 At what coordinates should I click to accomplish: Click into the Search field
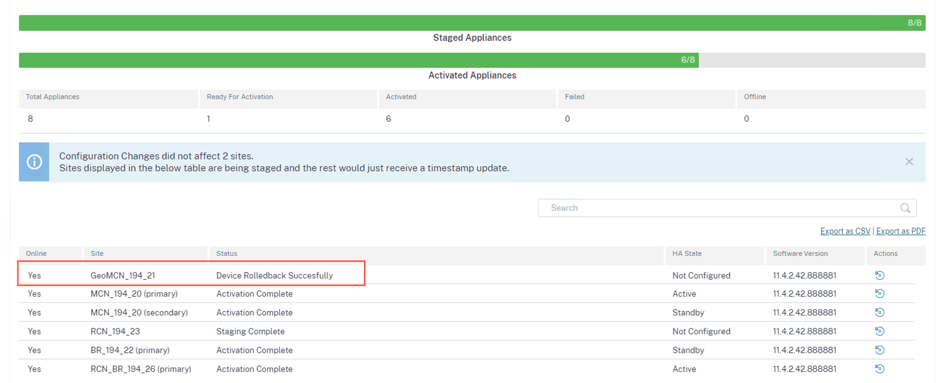point(727,208)
